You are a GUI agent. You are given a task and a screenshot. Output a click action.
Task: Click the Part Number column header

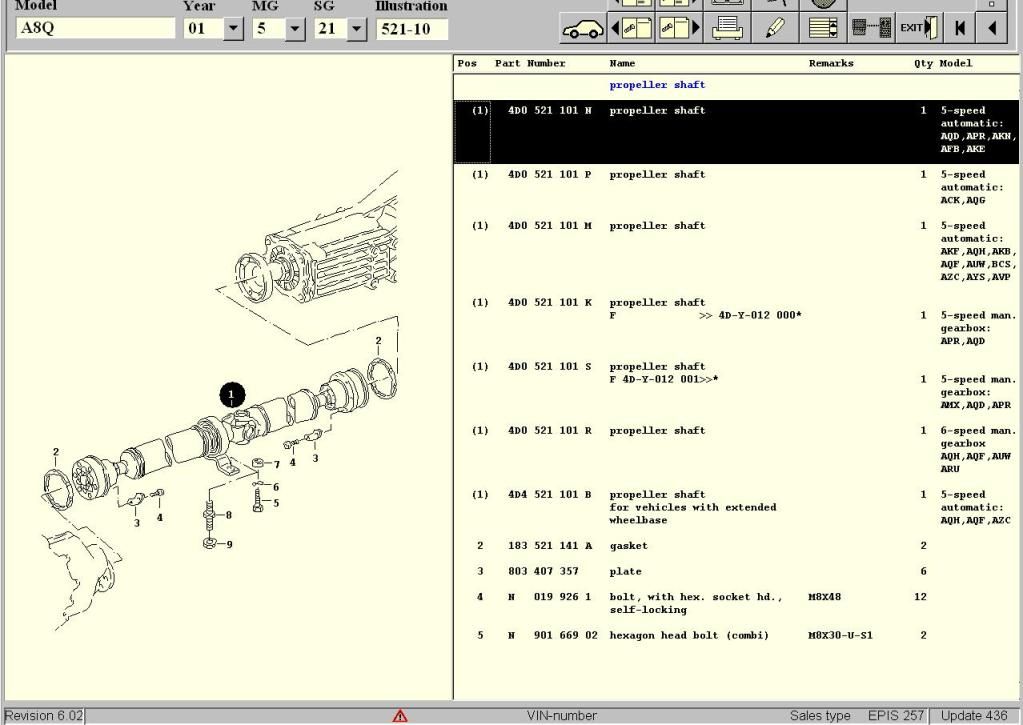(530, 63)
